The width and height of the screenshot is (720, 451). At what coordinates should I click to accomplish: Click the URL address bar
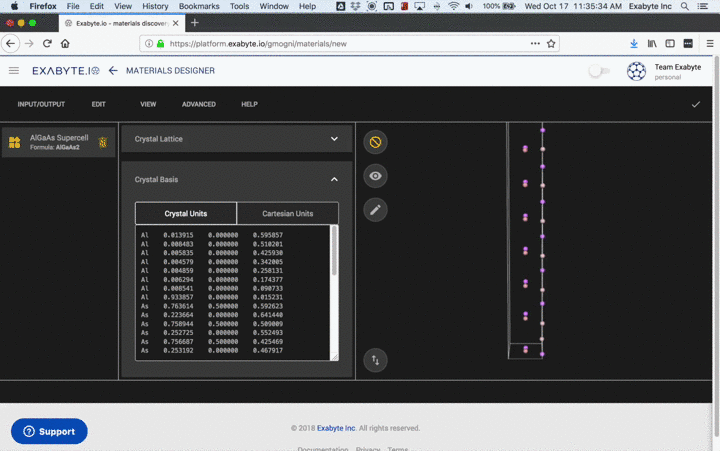tap(347, 44)
